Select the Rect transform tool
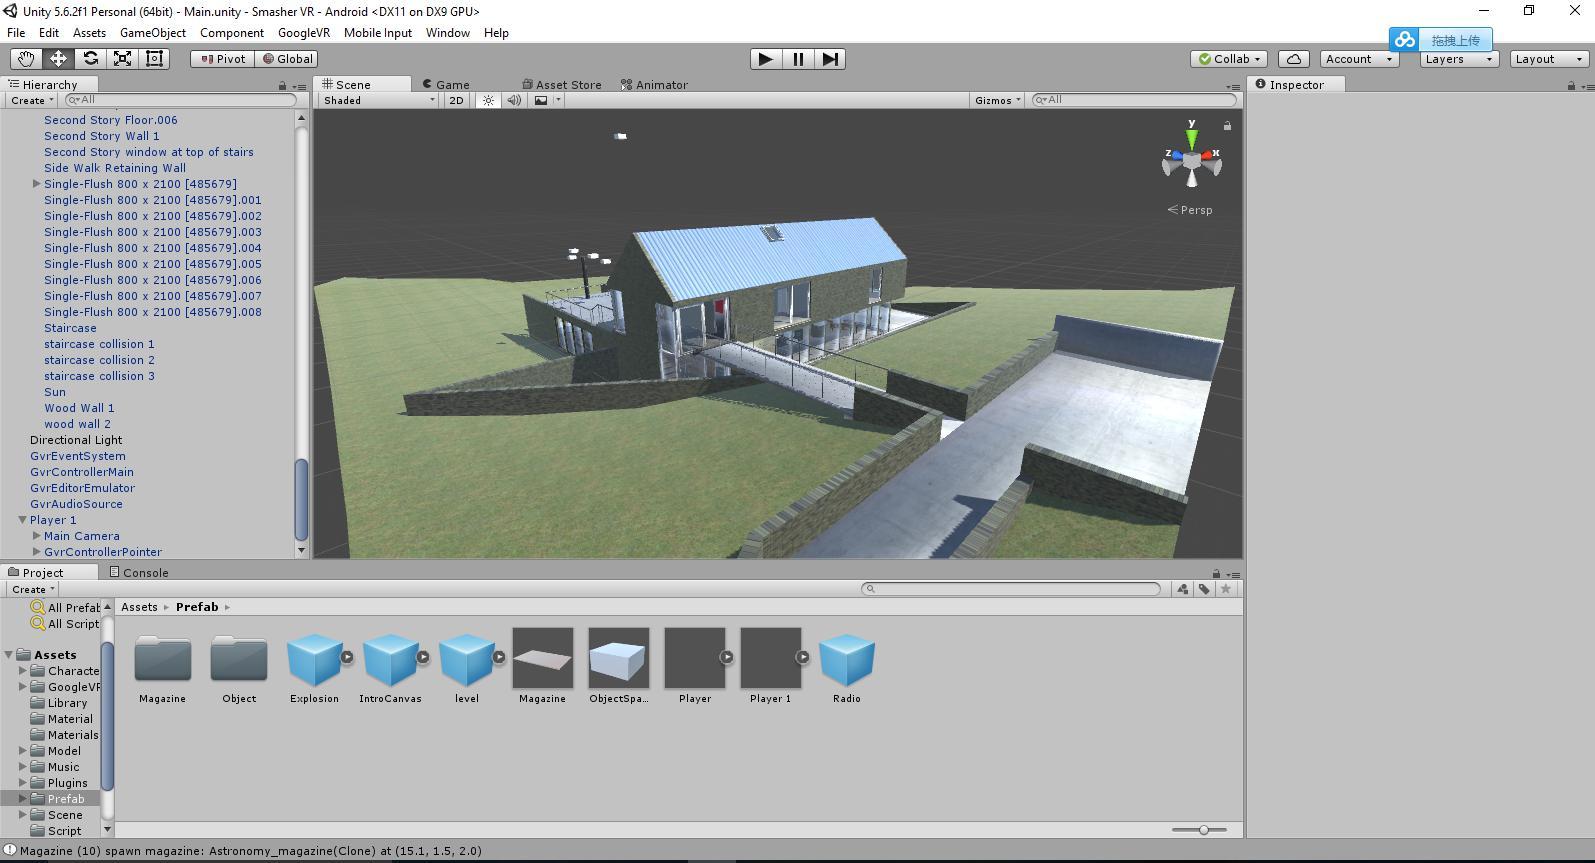 click(x=154, y=59)
